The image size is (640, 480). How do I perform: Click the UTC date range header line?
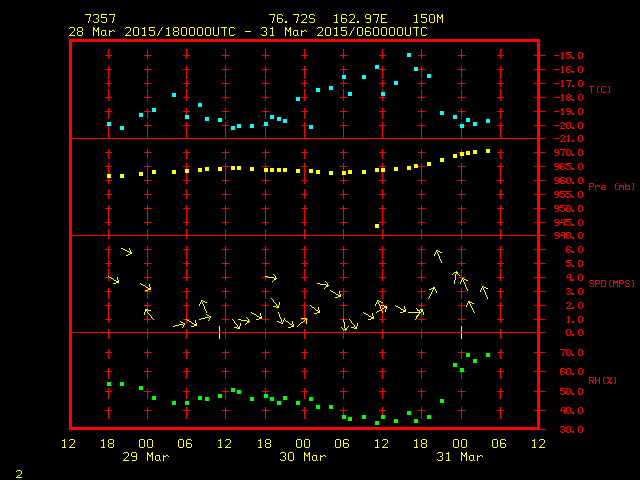point(248,32)
